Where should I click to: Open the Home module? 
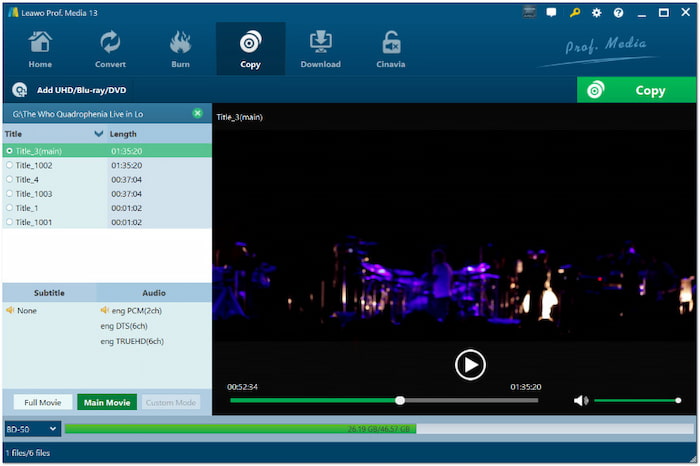[x=40, y=48]
